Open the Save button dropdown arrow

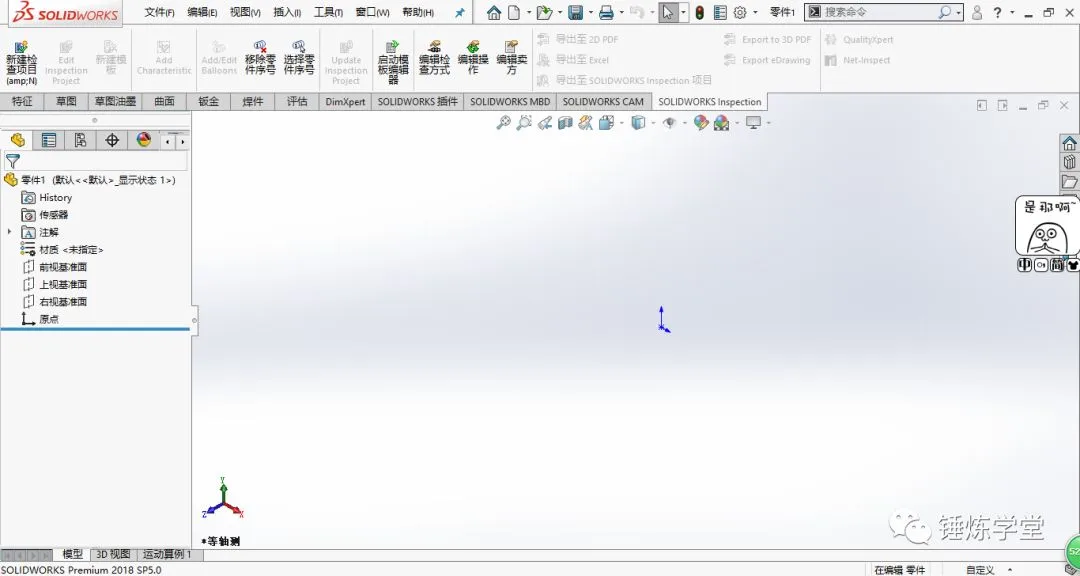590,12
